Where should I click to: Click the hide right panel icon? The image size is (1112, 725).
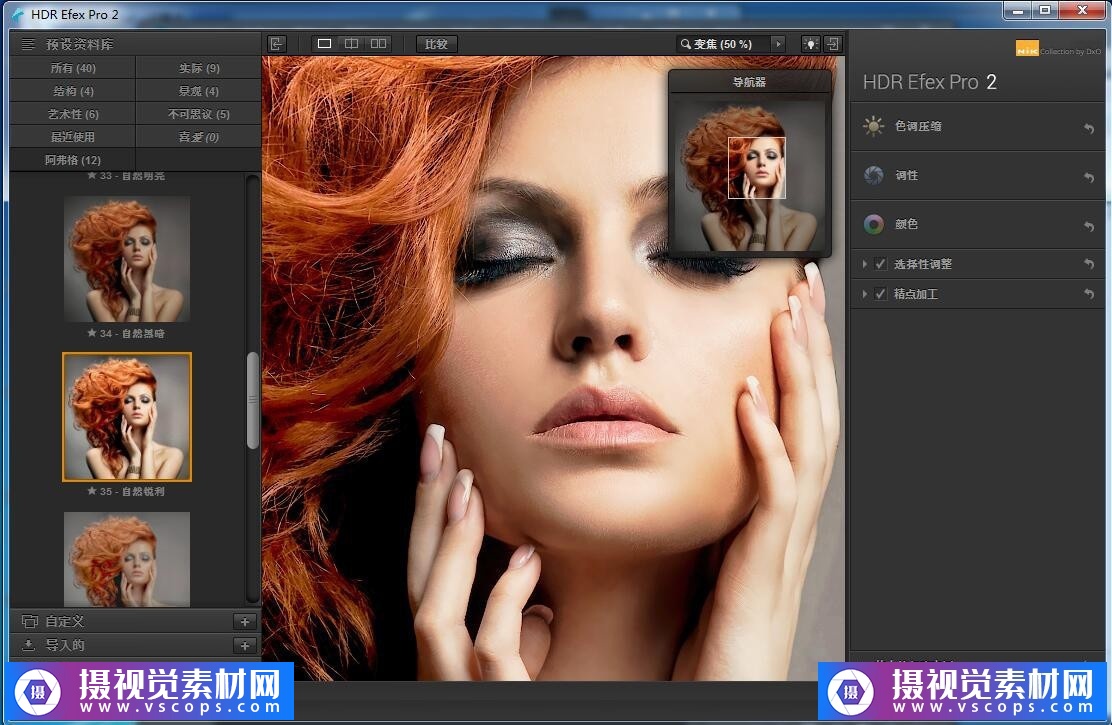[833, 44]
